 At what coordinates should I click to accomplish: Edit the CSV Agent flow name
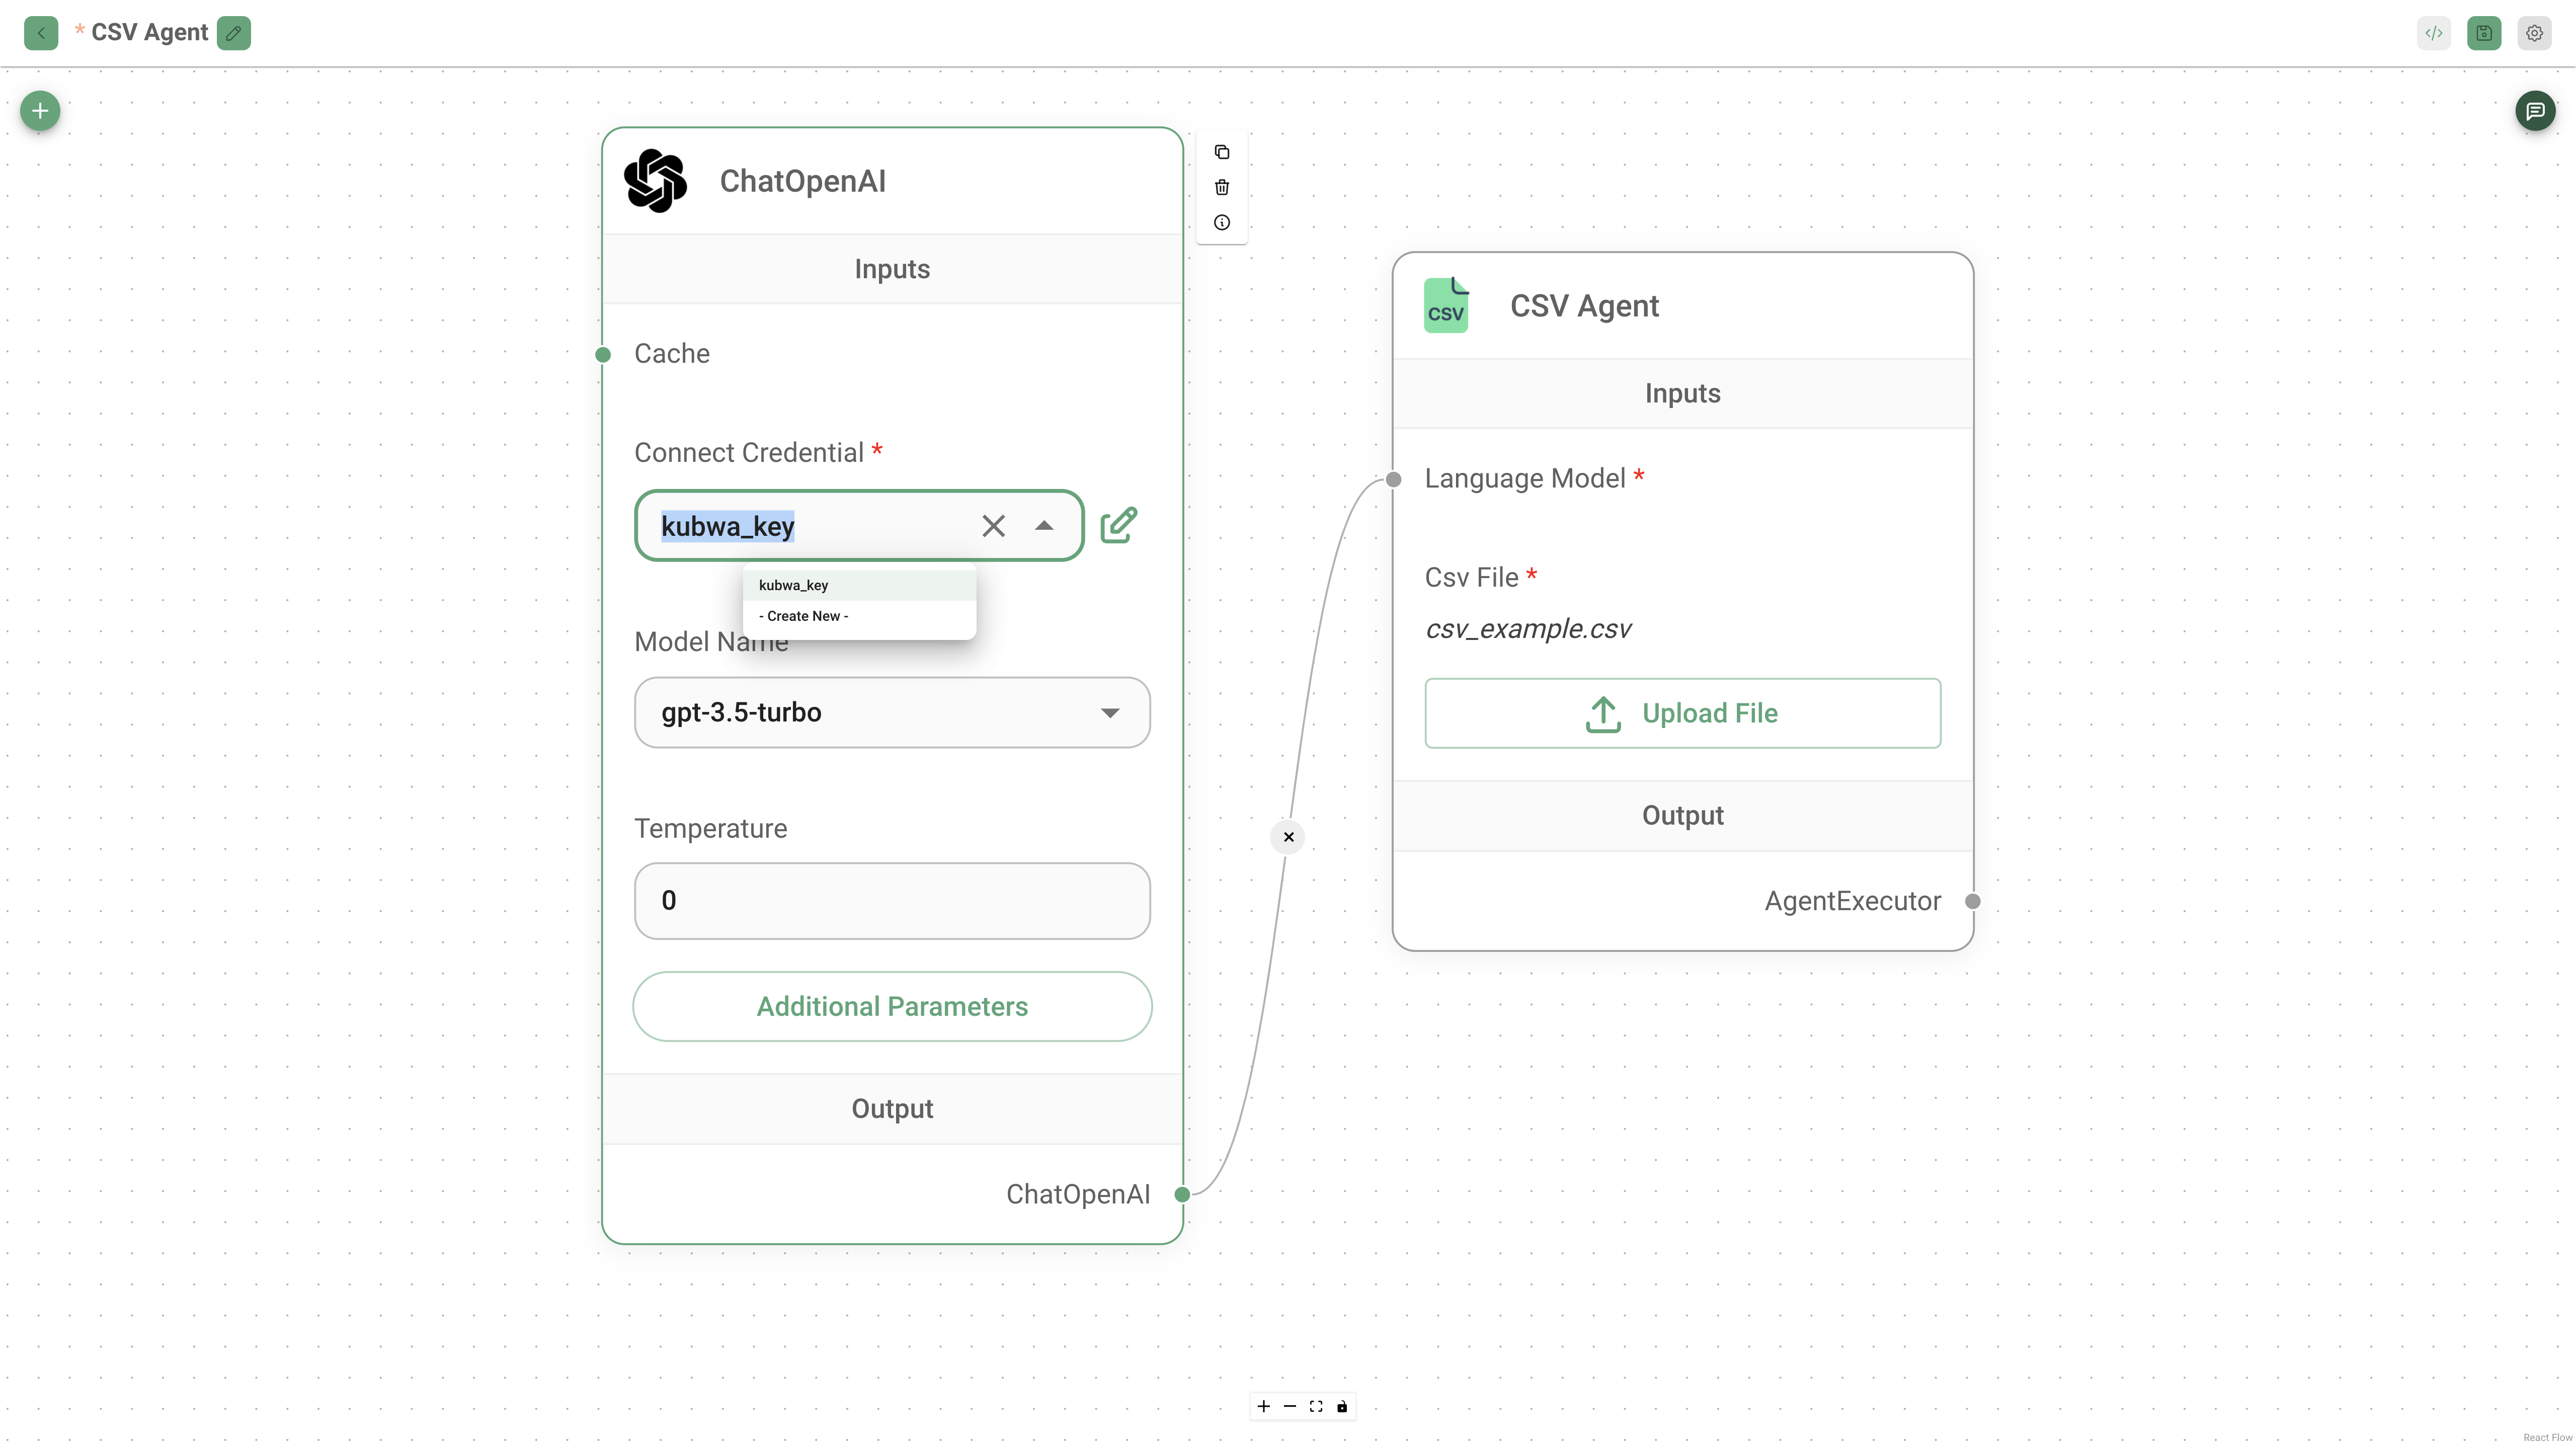(x=234, y=33)
